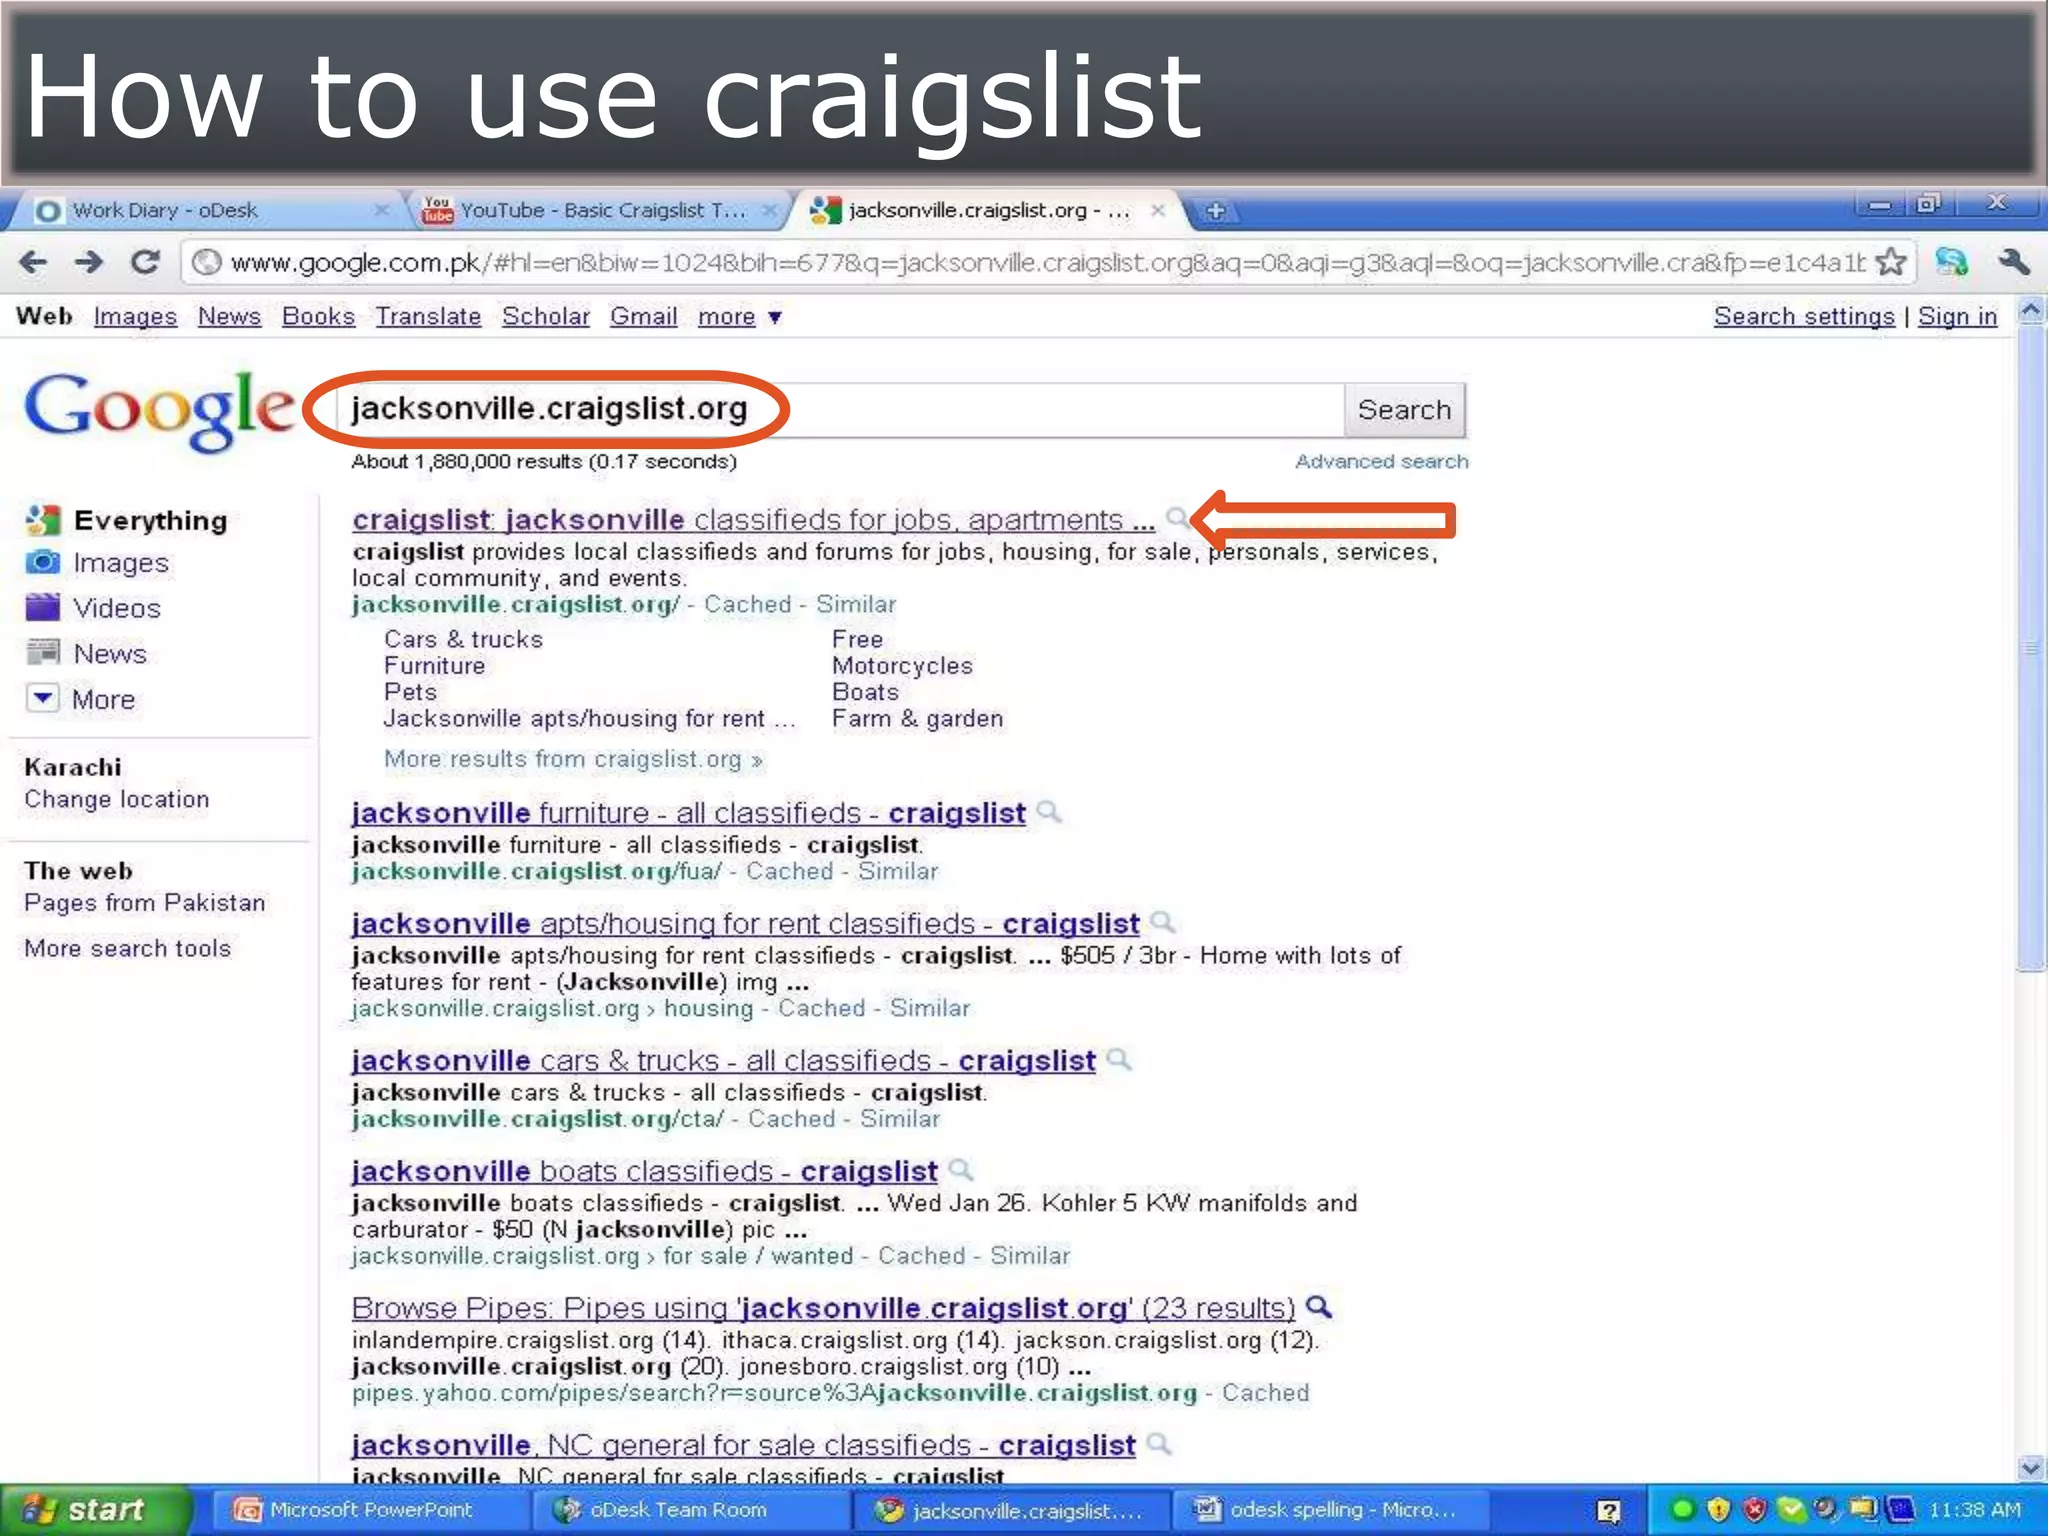
Task: Click the magnifier beside Browse Pipes result
Action: (1319, 1306)
